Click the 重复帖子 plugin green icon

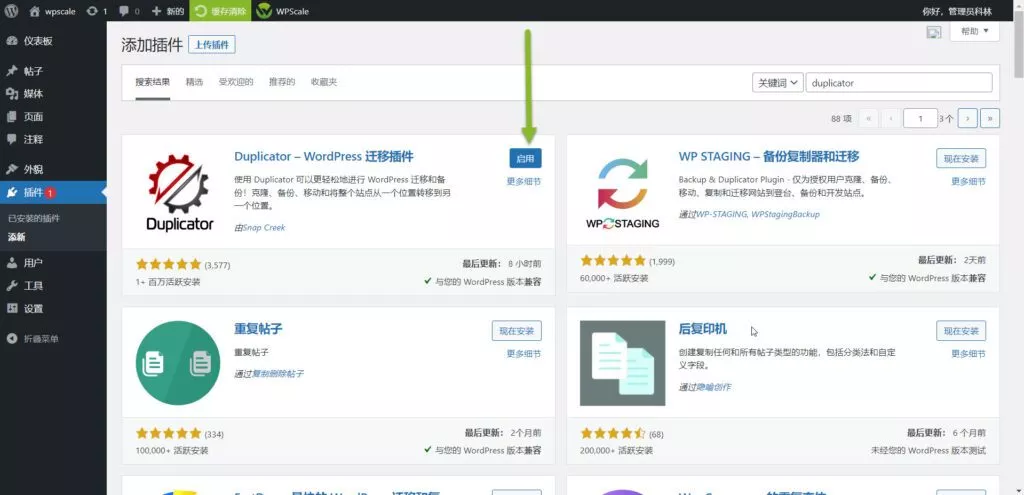pyautogui.click(x=178, y=363)
